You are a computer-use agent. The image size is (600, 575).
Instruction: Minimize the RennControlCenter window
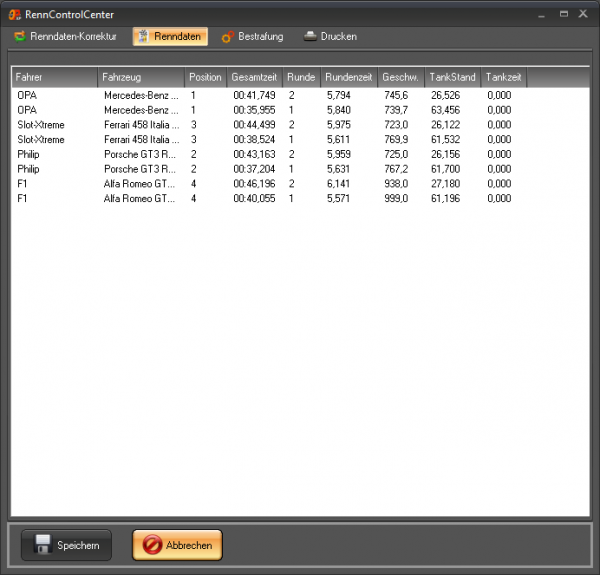(x=541, y=15)
